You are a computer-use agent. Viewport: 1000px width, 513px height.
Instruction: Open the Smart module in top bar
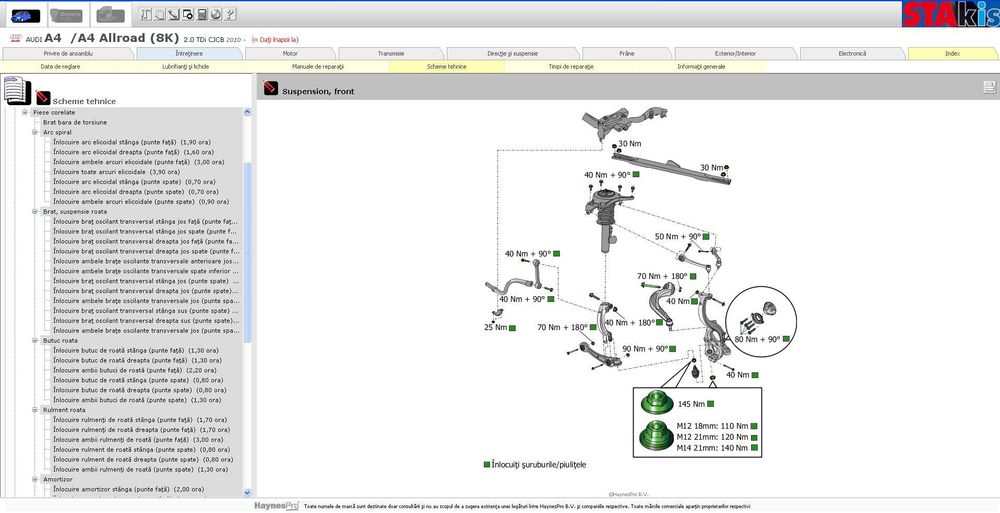click(x=66, y=15)
